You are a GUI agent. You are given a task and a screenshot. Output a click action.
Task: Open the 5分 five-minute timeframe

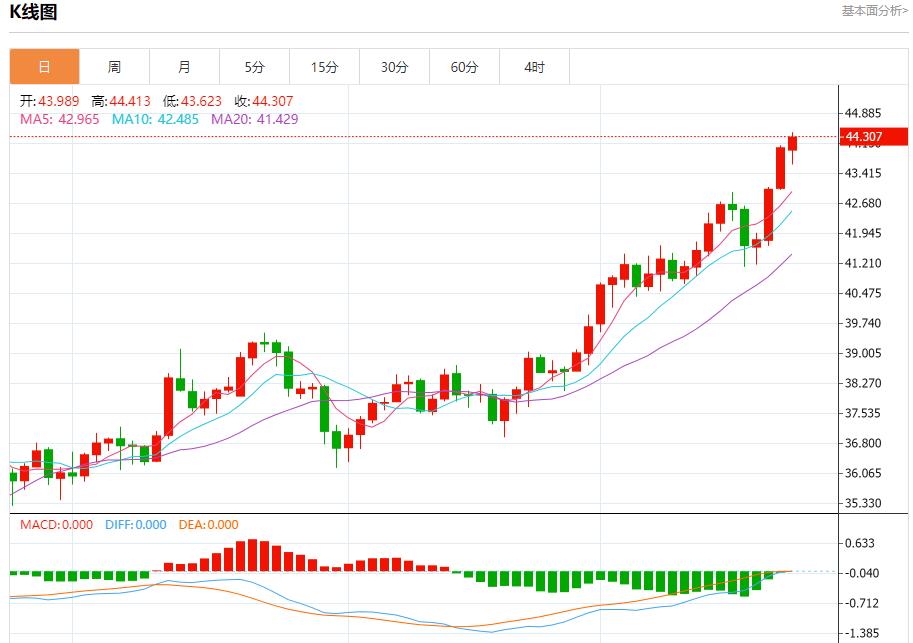click(254, 66)
